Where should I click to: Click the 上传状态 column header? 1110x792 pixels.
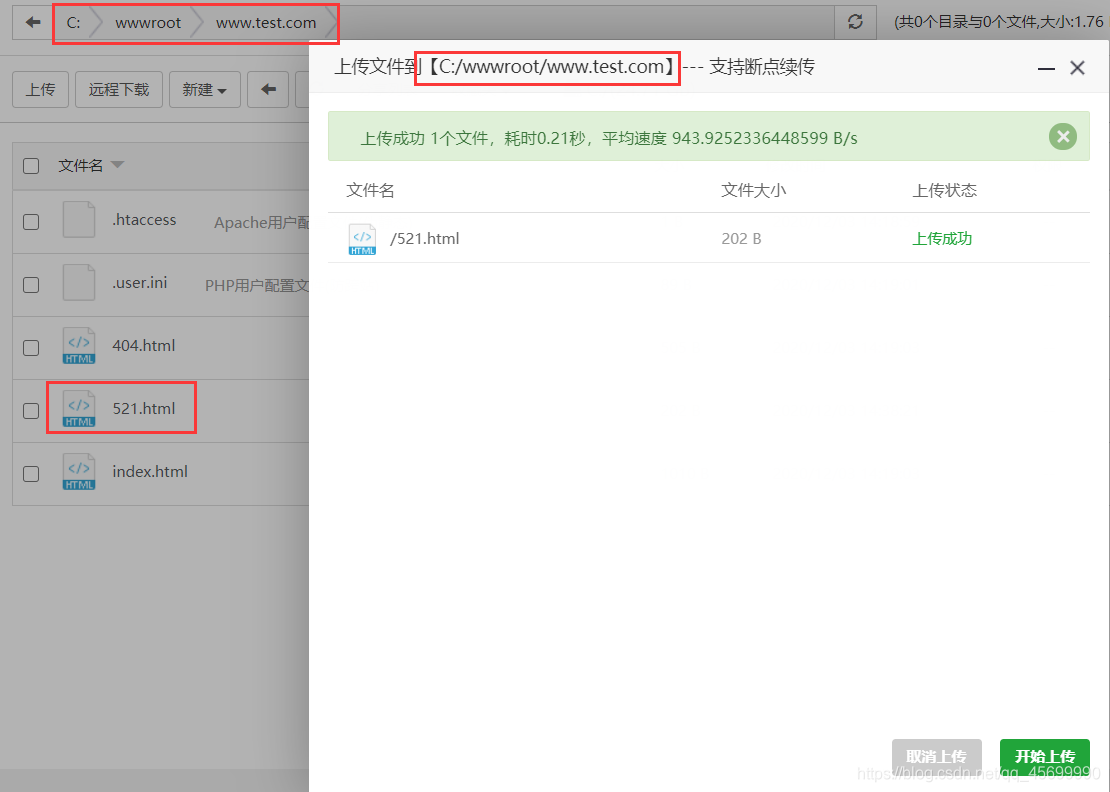click(x=944, y=190)
